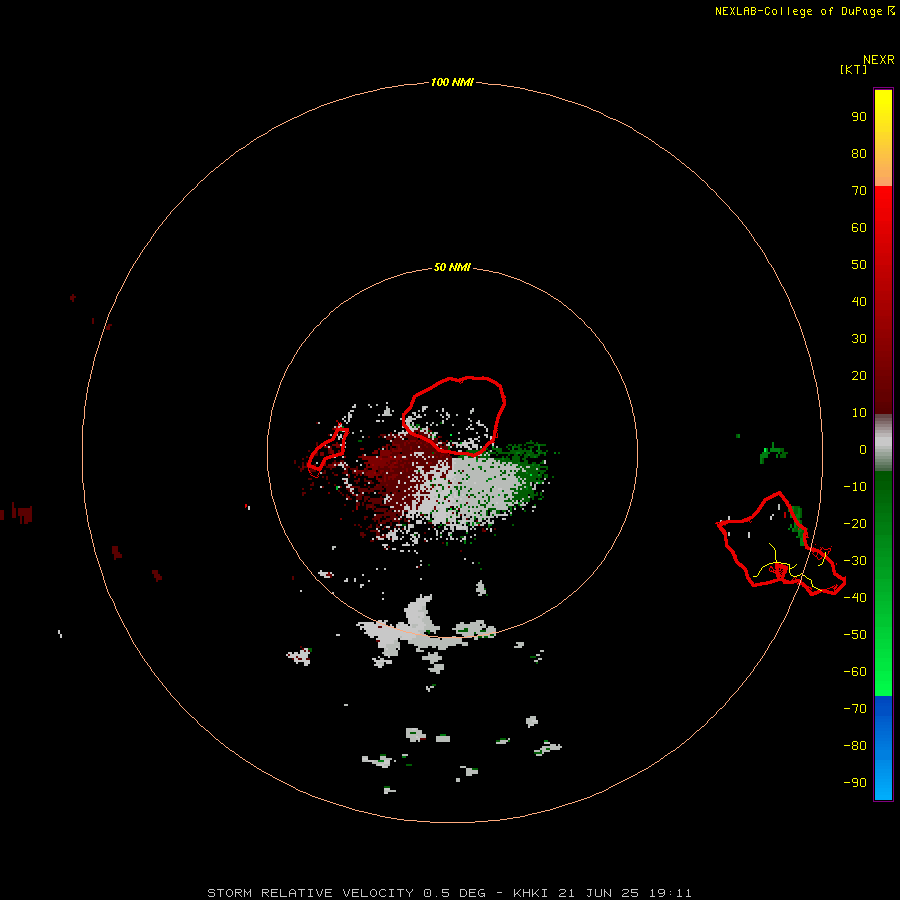Click the -40 value on velocity scale
Viewport: 900px width, 900px height.
click(855, 598)
